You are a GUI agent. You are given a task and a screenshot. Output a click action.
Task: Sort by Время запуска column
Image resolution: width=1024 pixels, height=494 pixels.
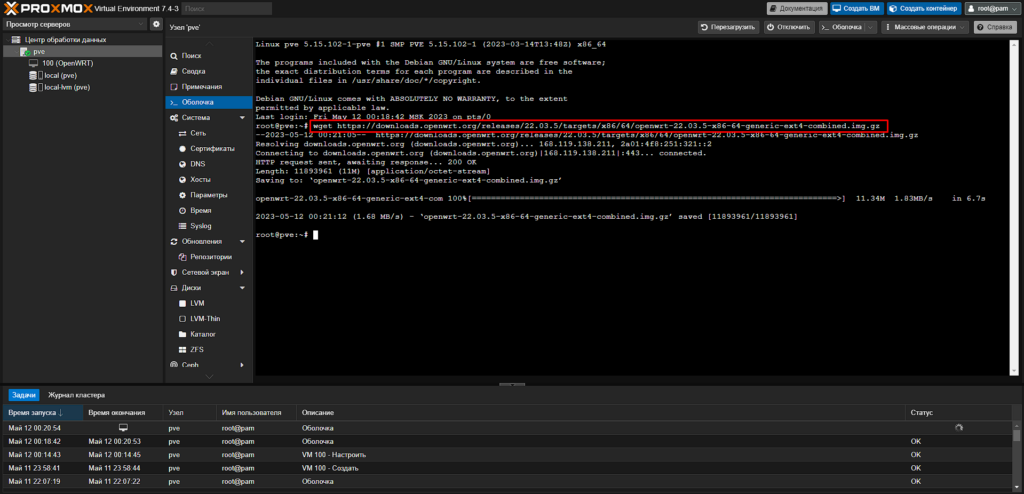(x=42, y=413)
